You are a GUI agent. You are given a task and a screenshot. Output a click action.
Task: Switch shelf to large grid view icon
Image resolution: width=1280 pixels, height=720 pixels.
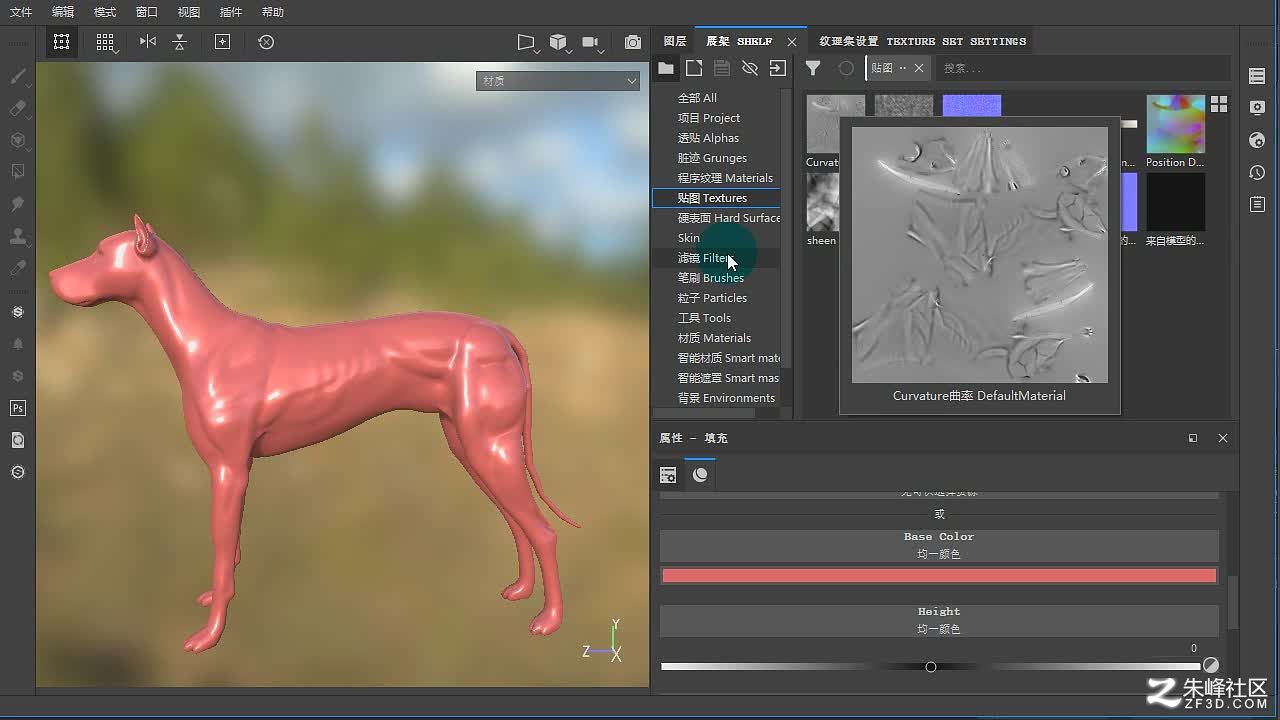(1219, 104)
